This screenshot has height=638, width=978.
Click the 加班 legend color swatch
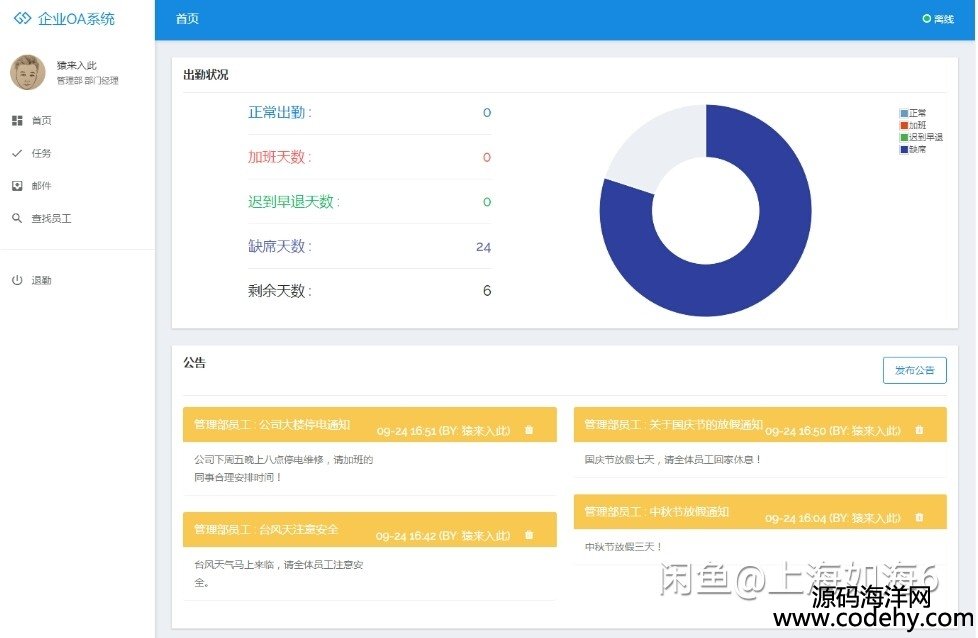tap(904, 125)
